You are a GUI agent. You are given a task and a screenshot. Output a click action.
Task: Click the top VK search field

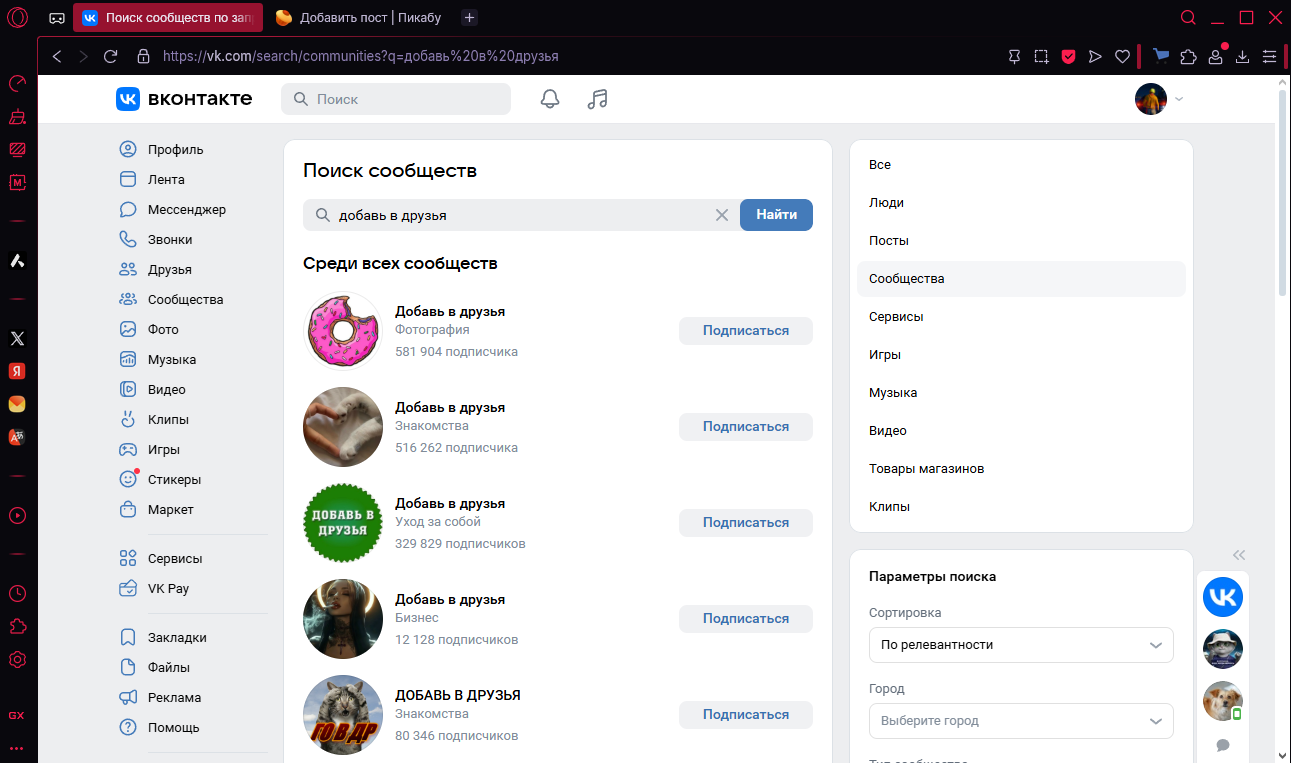[x=396, y=99]
